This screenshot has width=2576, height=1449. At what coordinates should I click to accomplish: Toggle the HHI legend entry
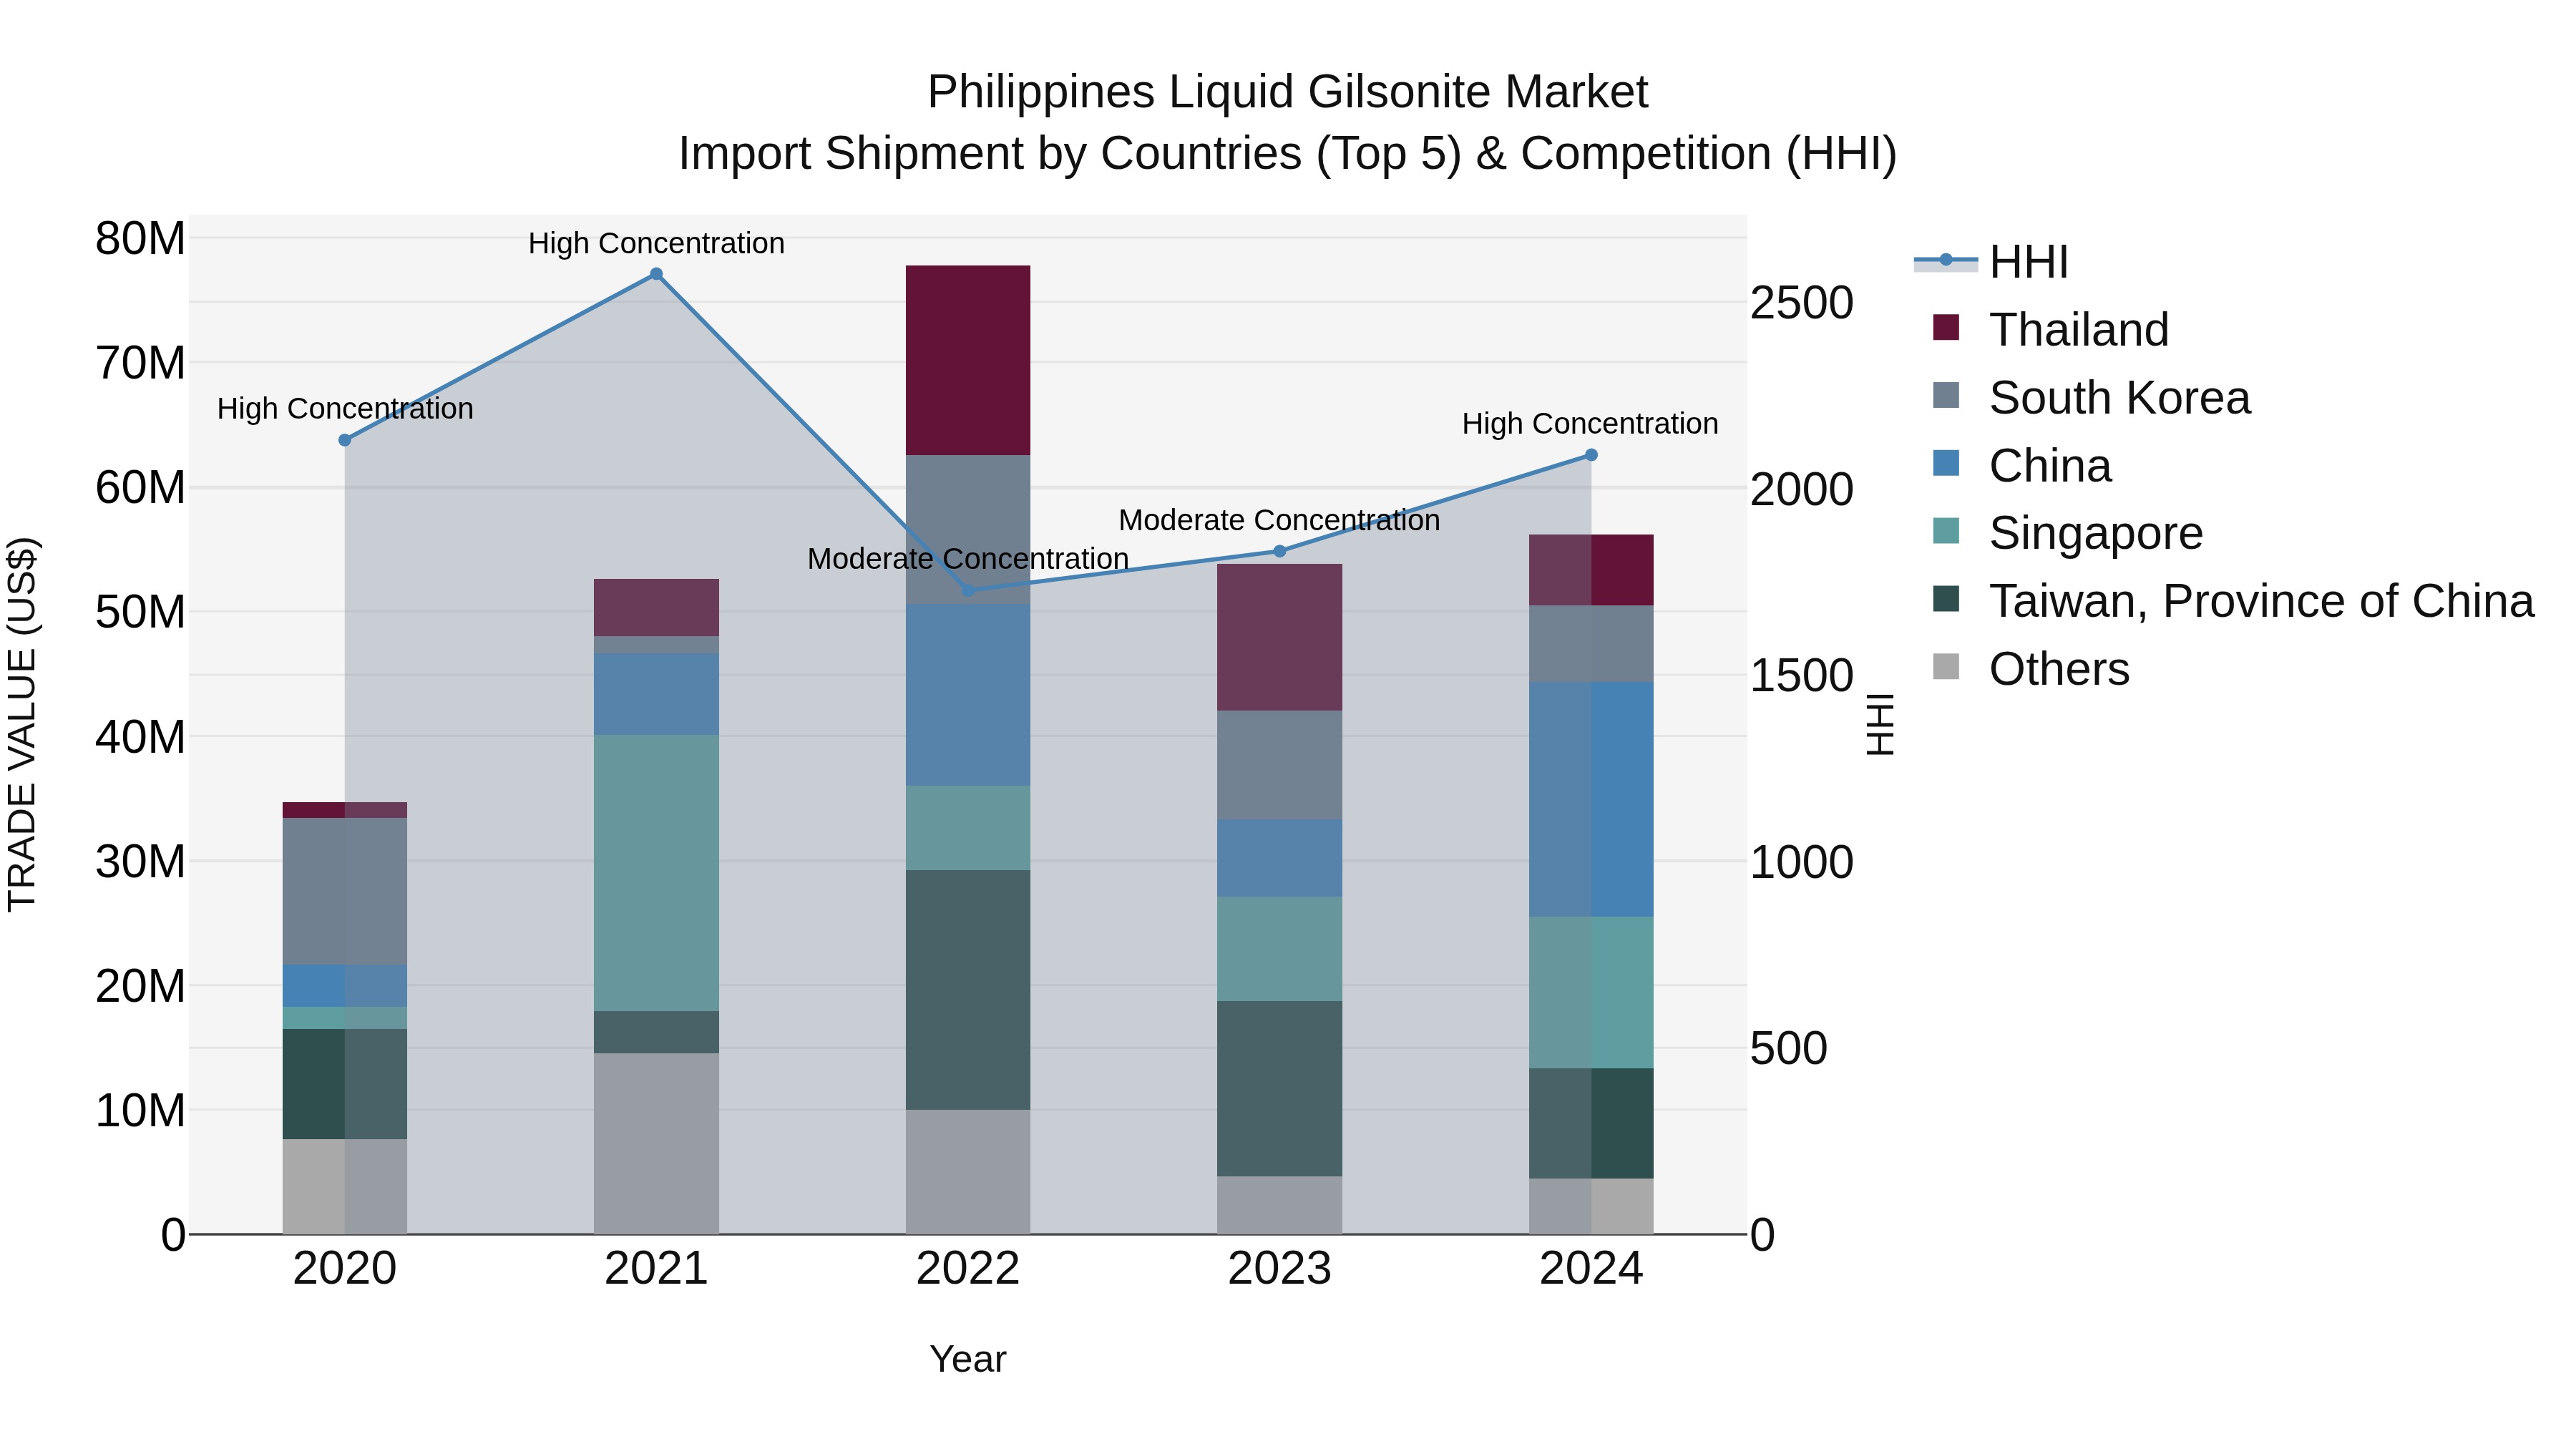point(1990,262)
